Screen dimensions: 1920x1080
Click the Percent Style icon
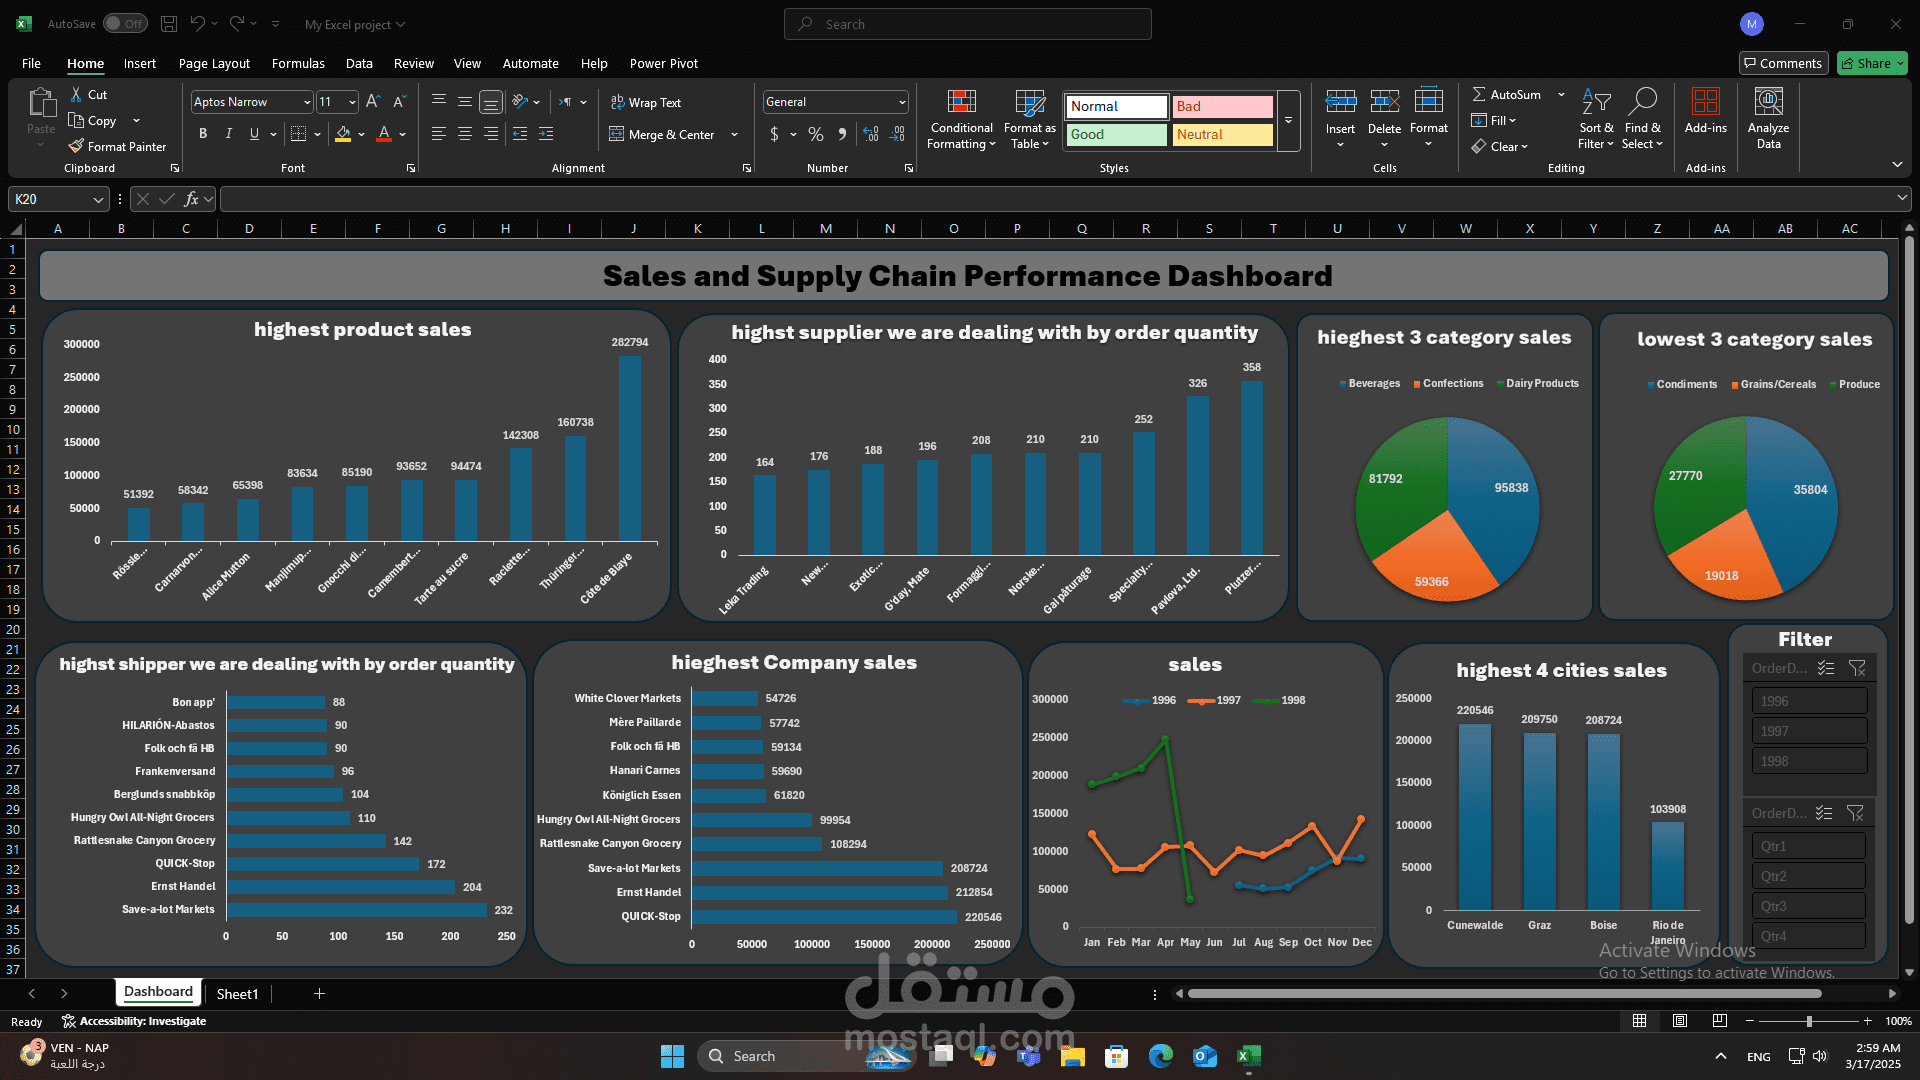point(816,134)
